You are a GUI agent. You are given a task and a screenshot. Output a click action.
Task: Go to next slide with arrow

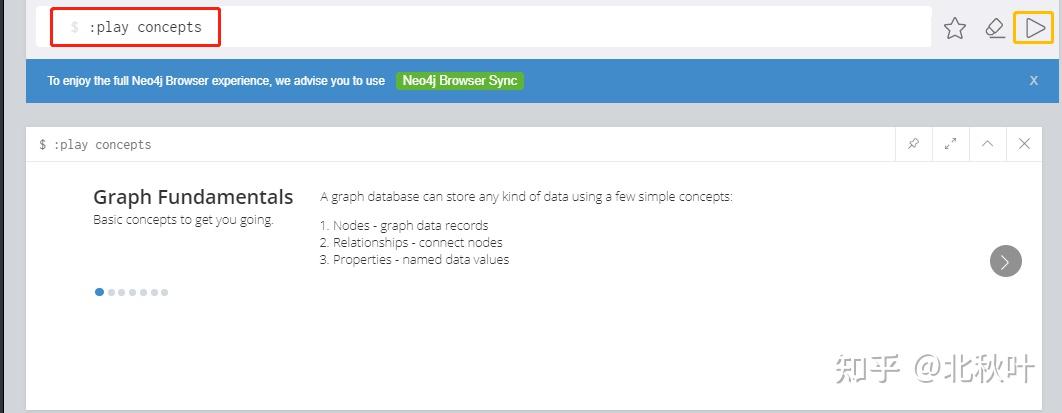1005,261
